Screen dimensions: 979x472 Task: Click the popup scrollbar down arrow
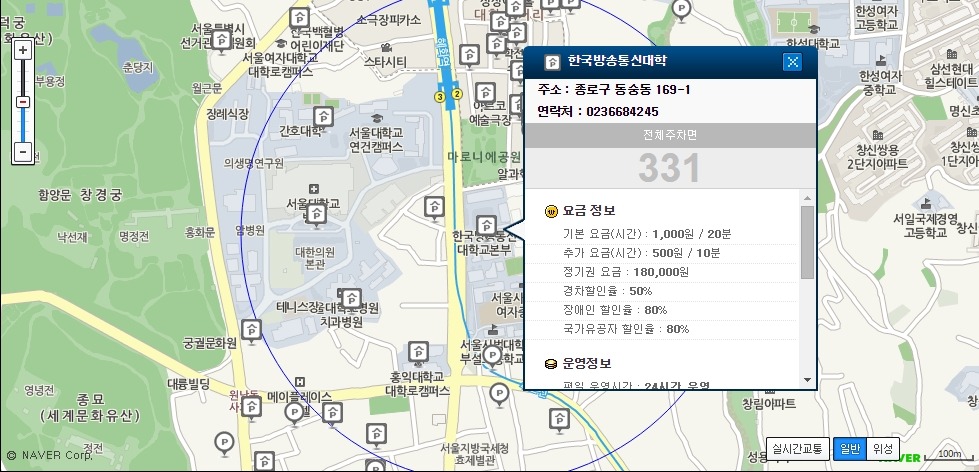coord(807,380)
